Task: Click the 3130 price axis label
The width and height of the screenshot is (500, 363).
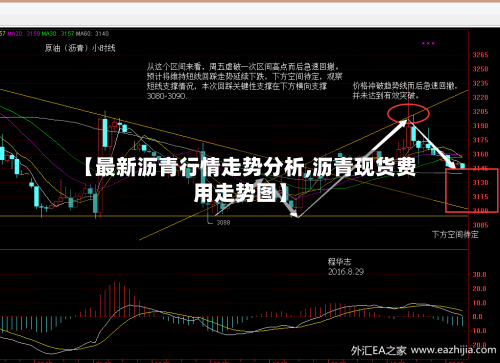Action: (x=480, y=183)
